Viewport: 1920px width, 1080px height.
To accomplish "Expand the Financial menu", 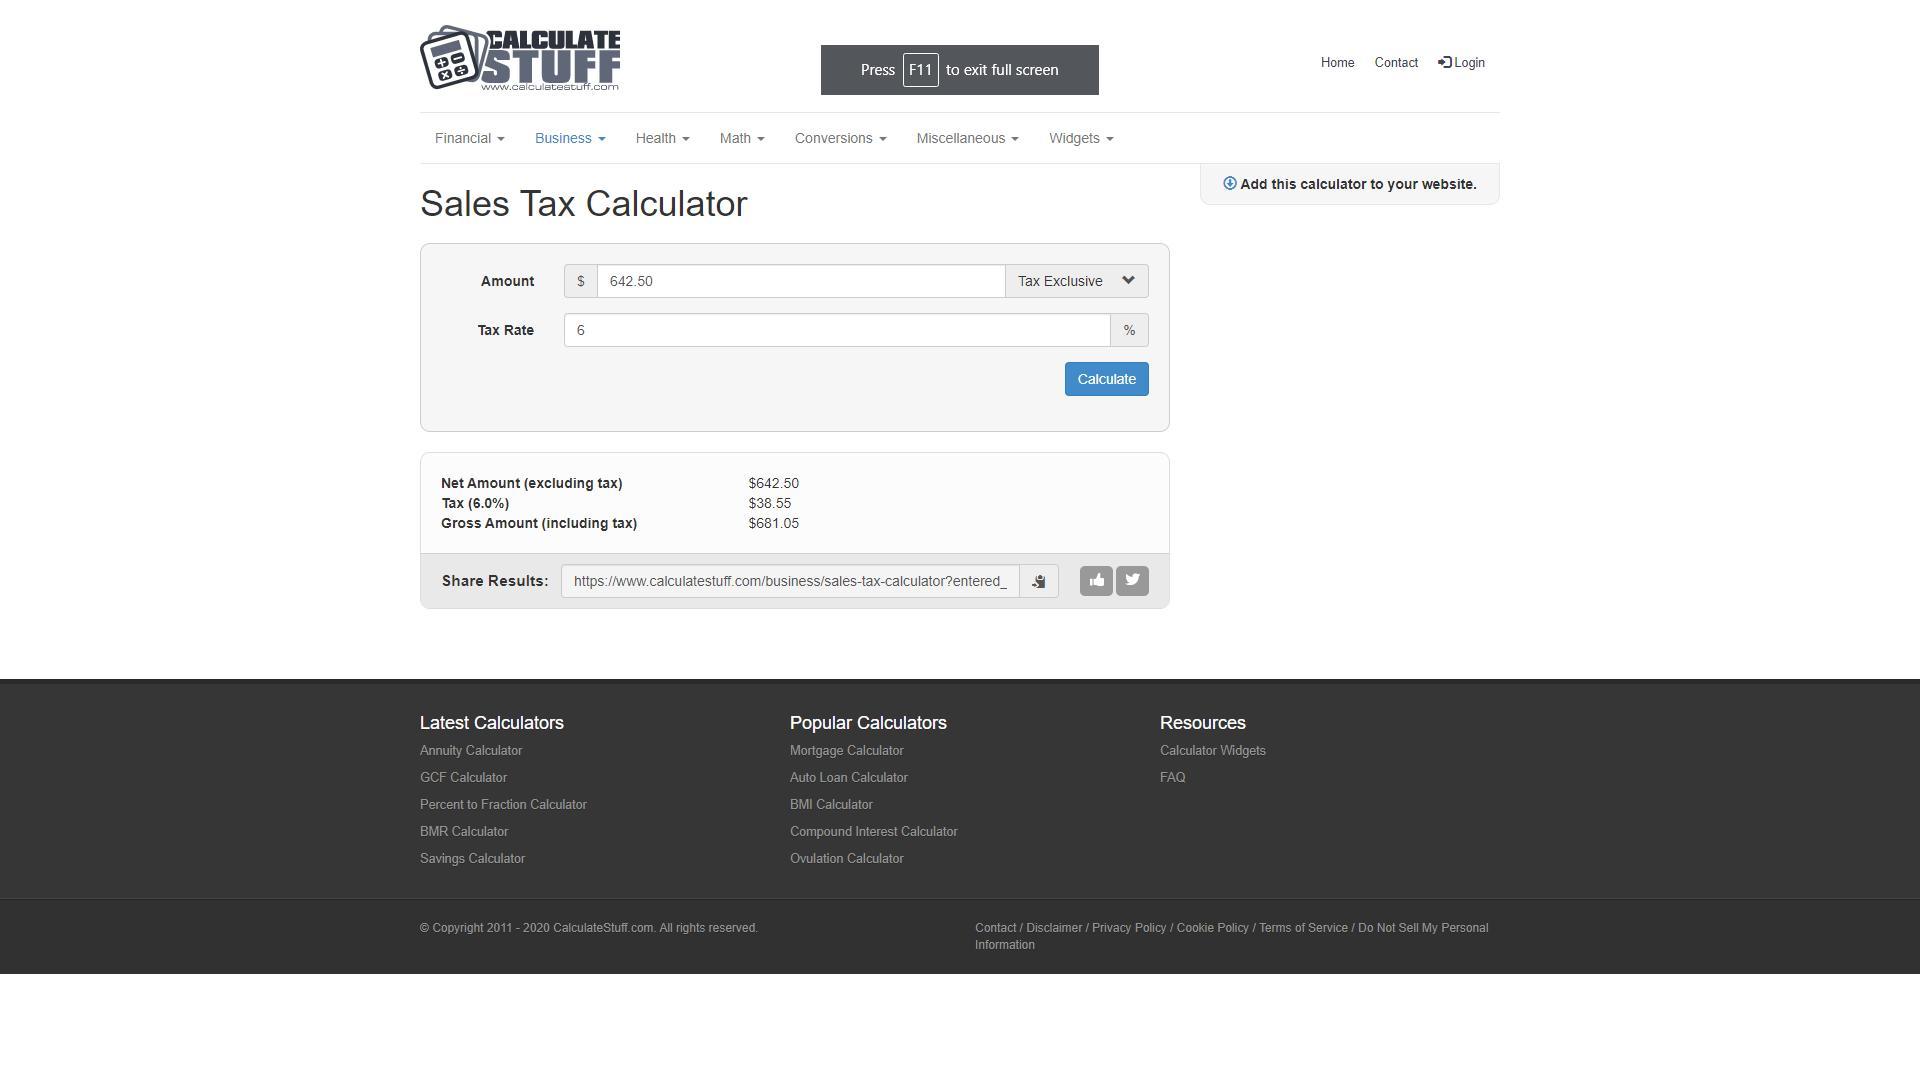I will (x=469, y=138).
